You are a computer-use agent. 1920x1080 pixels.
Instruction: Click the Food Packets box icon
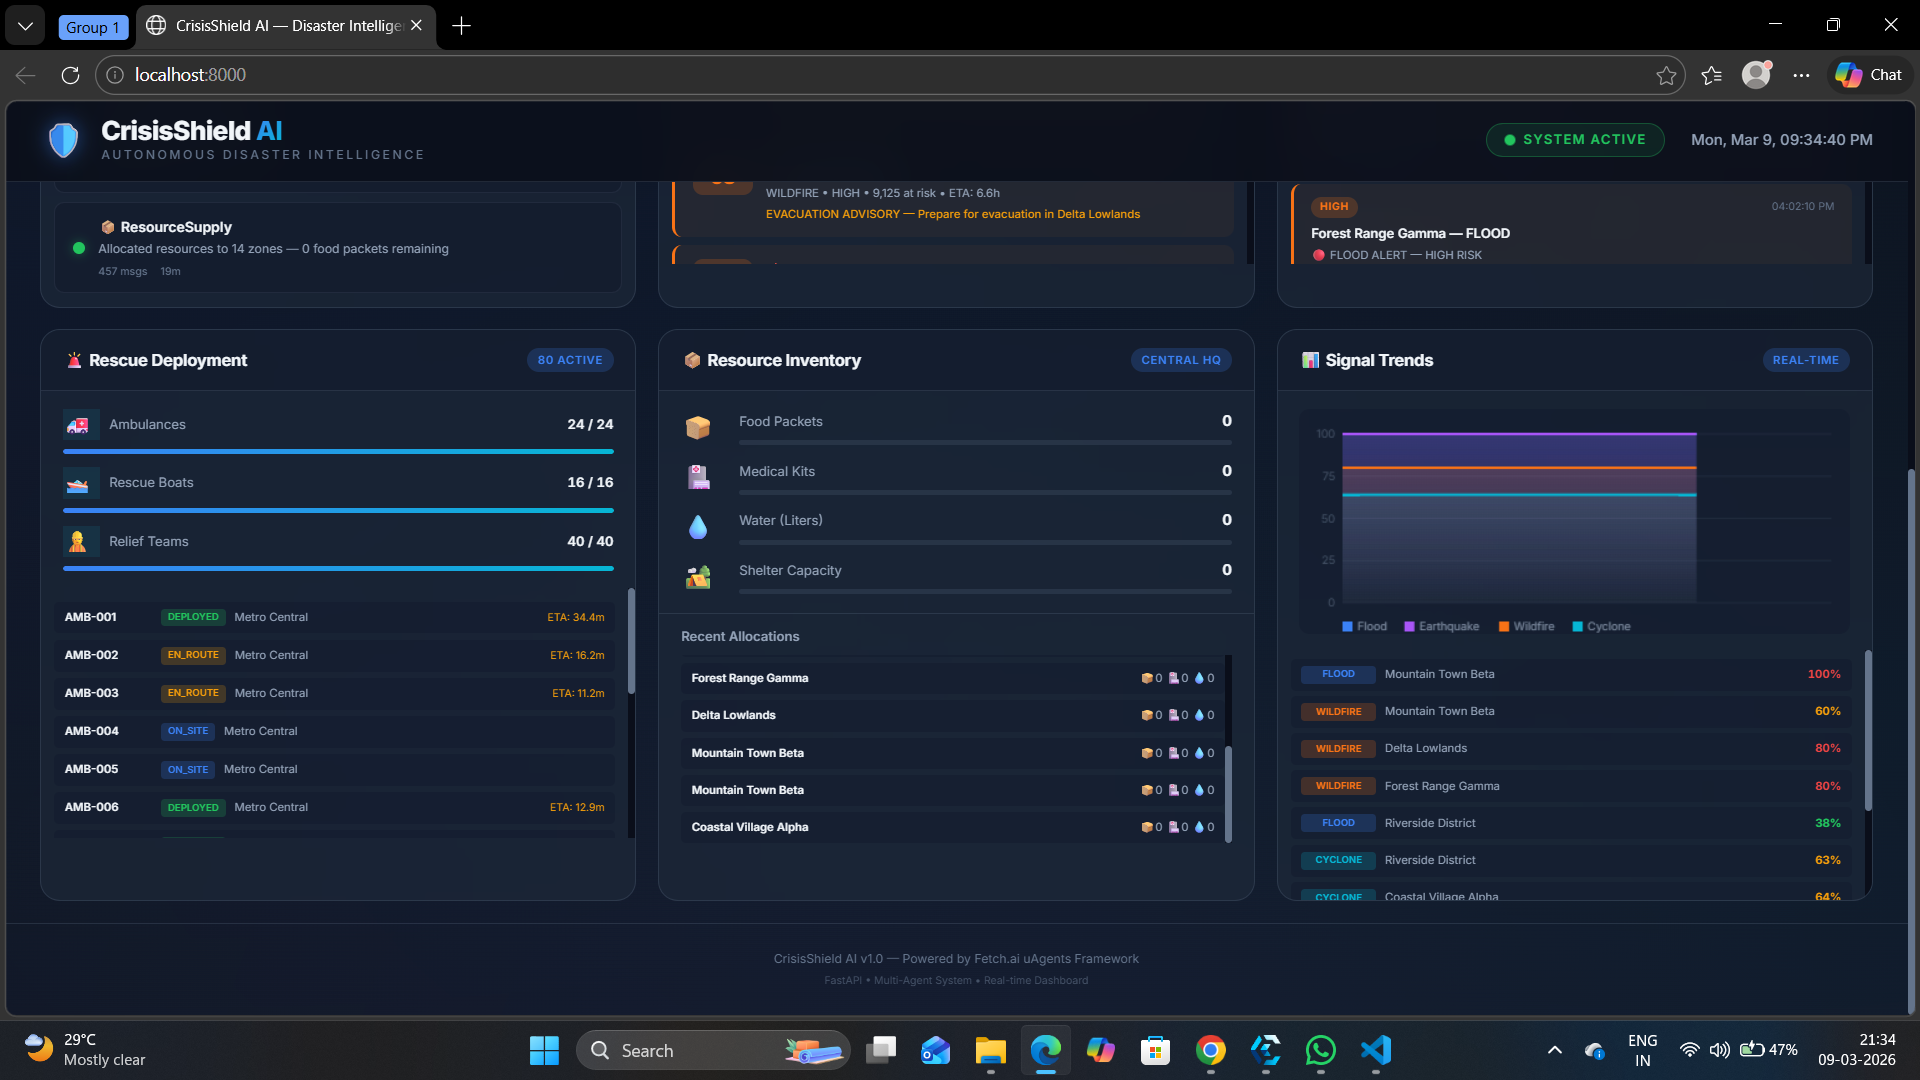click(698, 428)
